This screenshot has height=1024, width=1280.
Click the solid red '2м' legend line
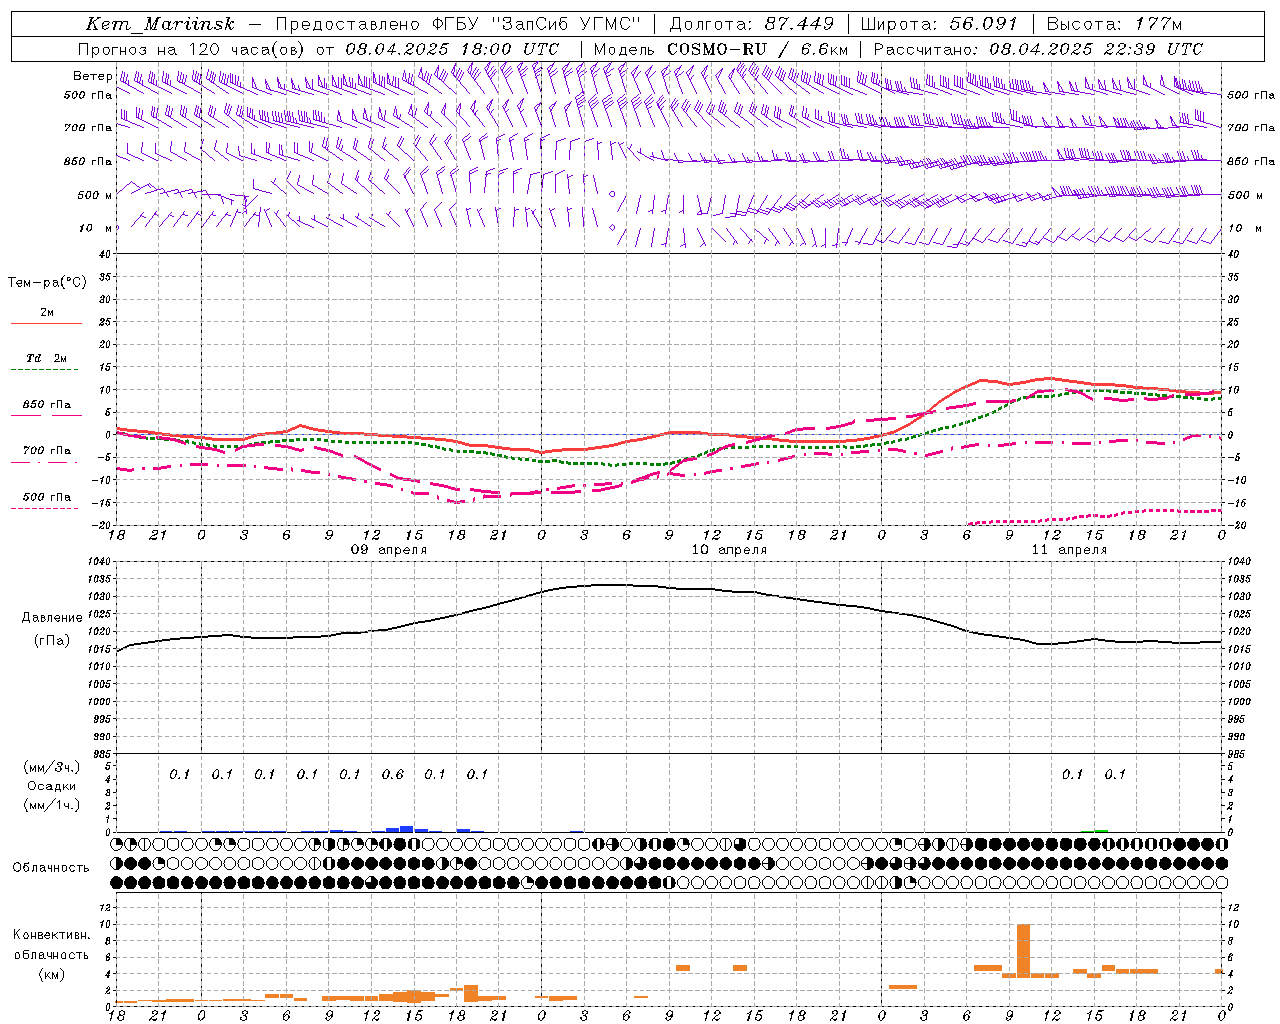pos(46,323)
